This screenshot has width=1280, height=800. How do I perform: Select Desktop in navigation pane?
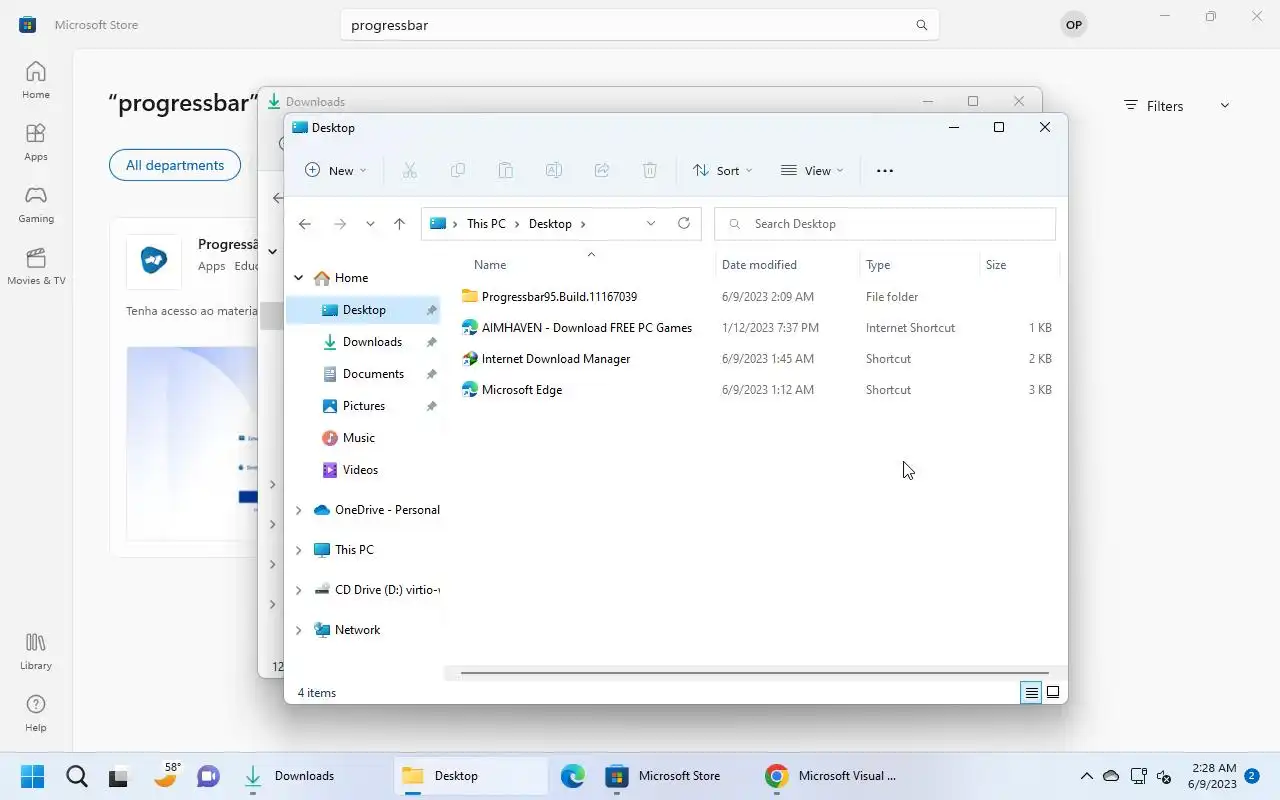click(363, 310)
